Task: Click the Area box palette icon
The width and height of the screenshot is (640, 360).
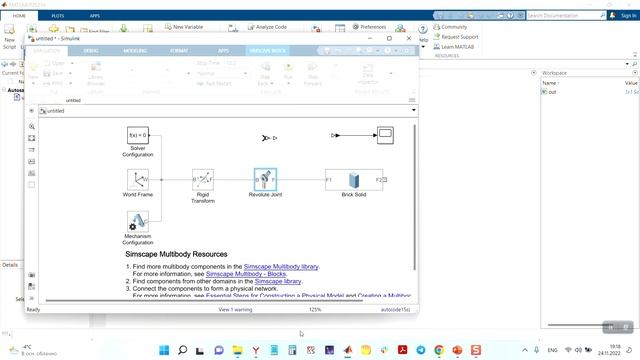Action: (32, 185)
